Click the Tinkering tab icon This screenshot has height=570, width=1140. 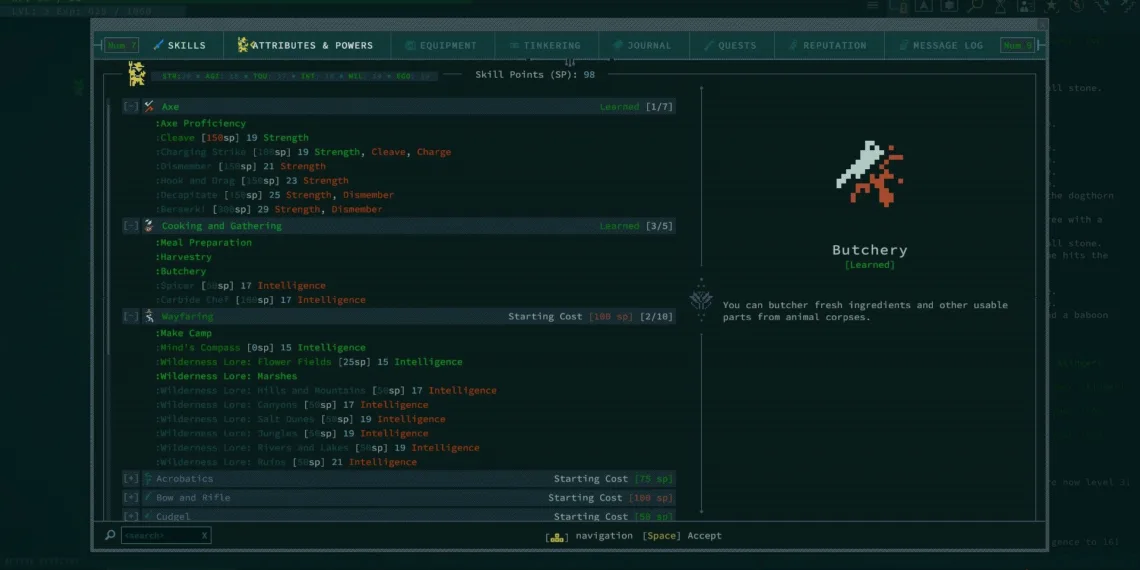tap(514, 45)
